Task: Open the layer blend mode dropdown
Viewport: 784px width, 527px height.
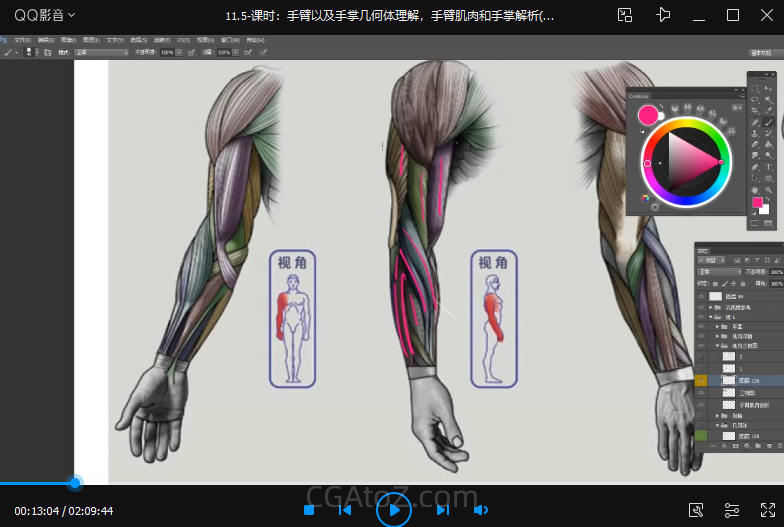Action: [717, 271]
